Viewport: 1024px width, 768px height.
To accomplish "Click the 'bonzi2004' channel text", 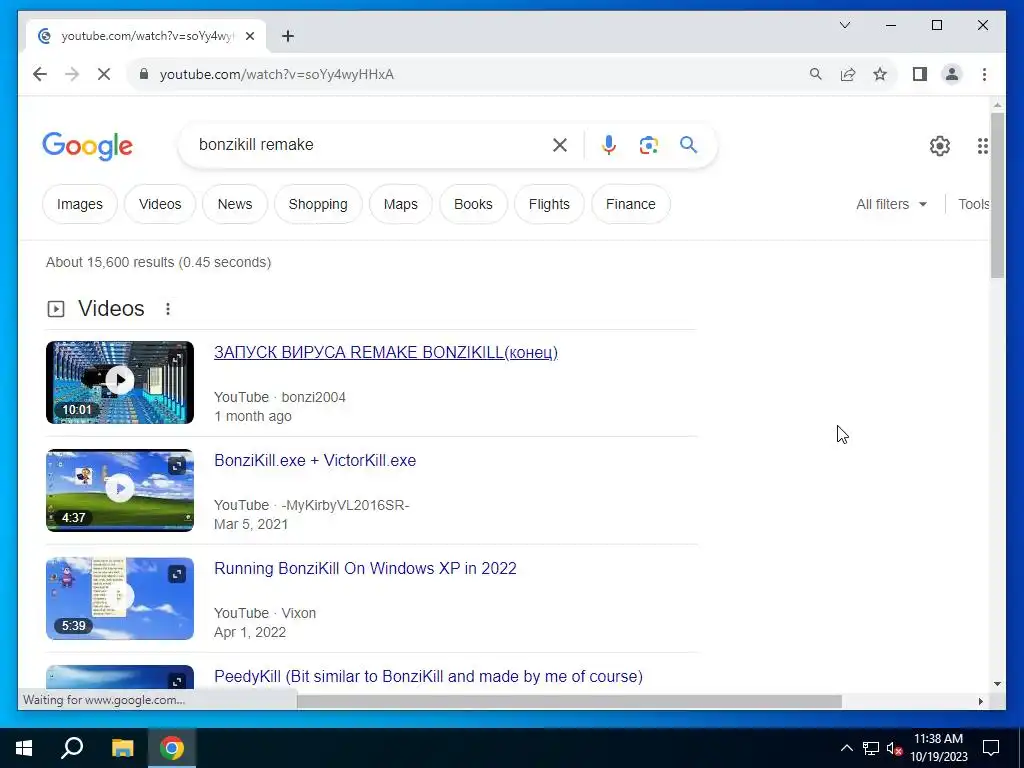I will (313, 397).
